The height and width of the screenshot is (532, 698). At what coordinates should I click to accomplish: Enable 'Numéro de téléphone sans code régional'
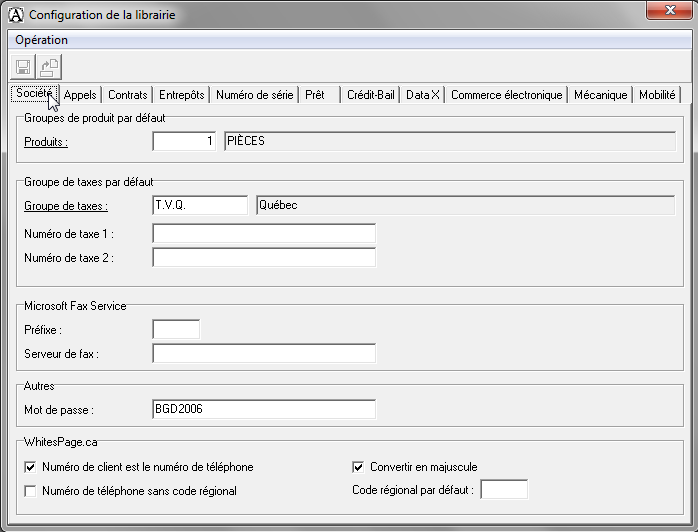[30, 491]
